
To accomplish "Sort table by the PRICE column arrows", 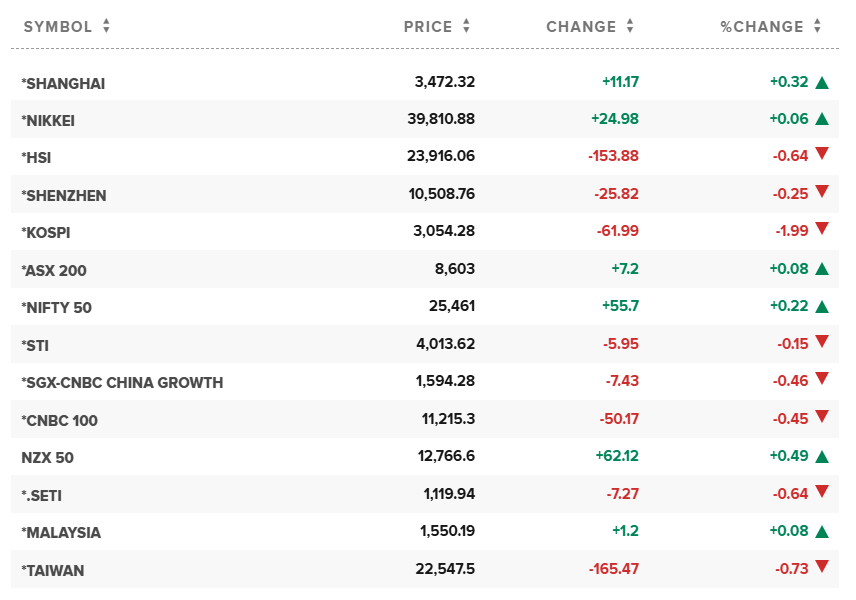I will pos(466,27).
